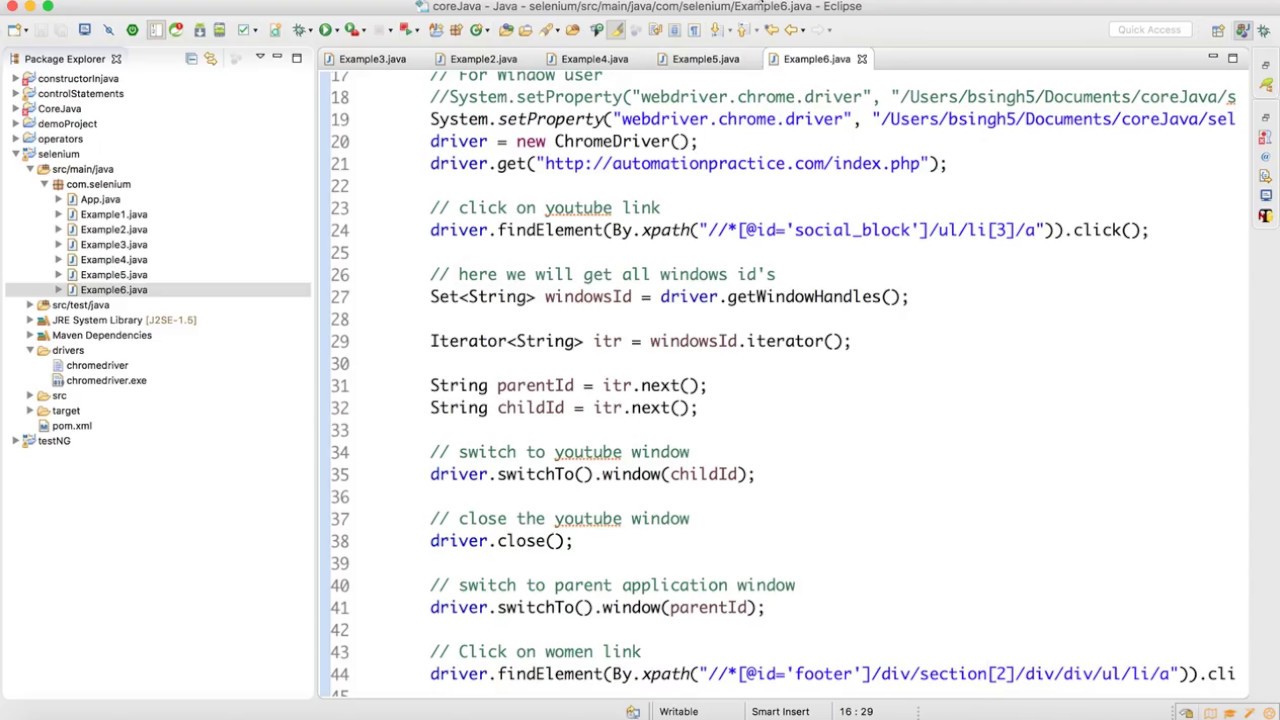The width and height of the screenshot is (1280, 720).
Task: Collapse All in Package Explorer
Action: coord(191,59)
